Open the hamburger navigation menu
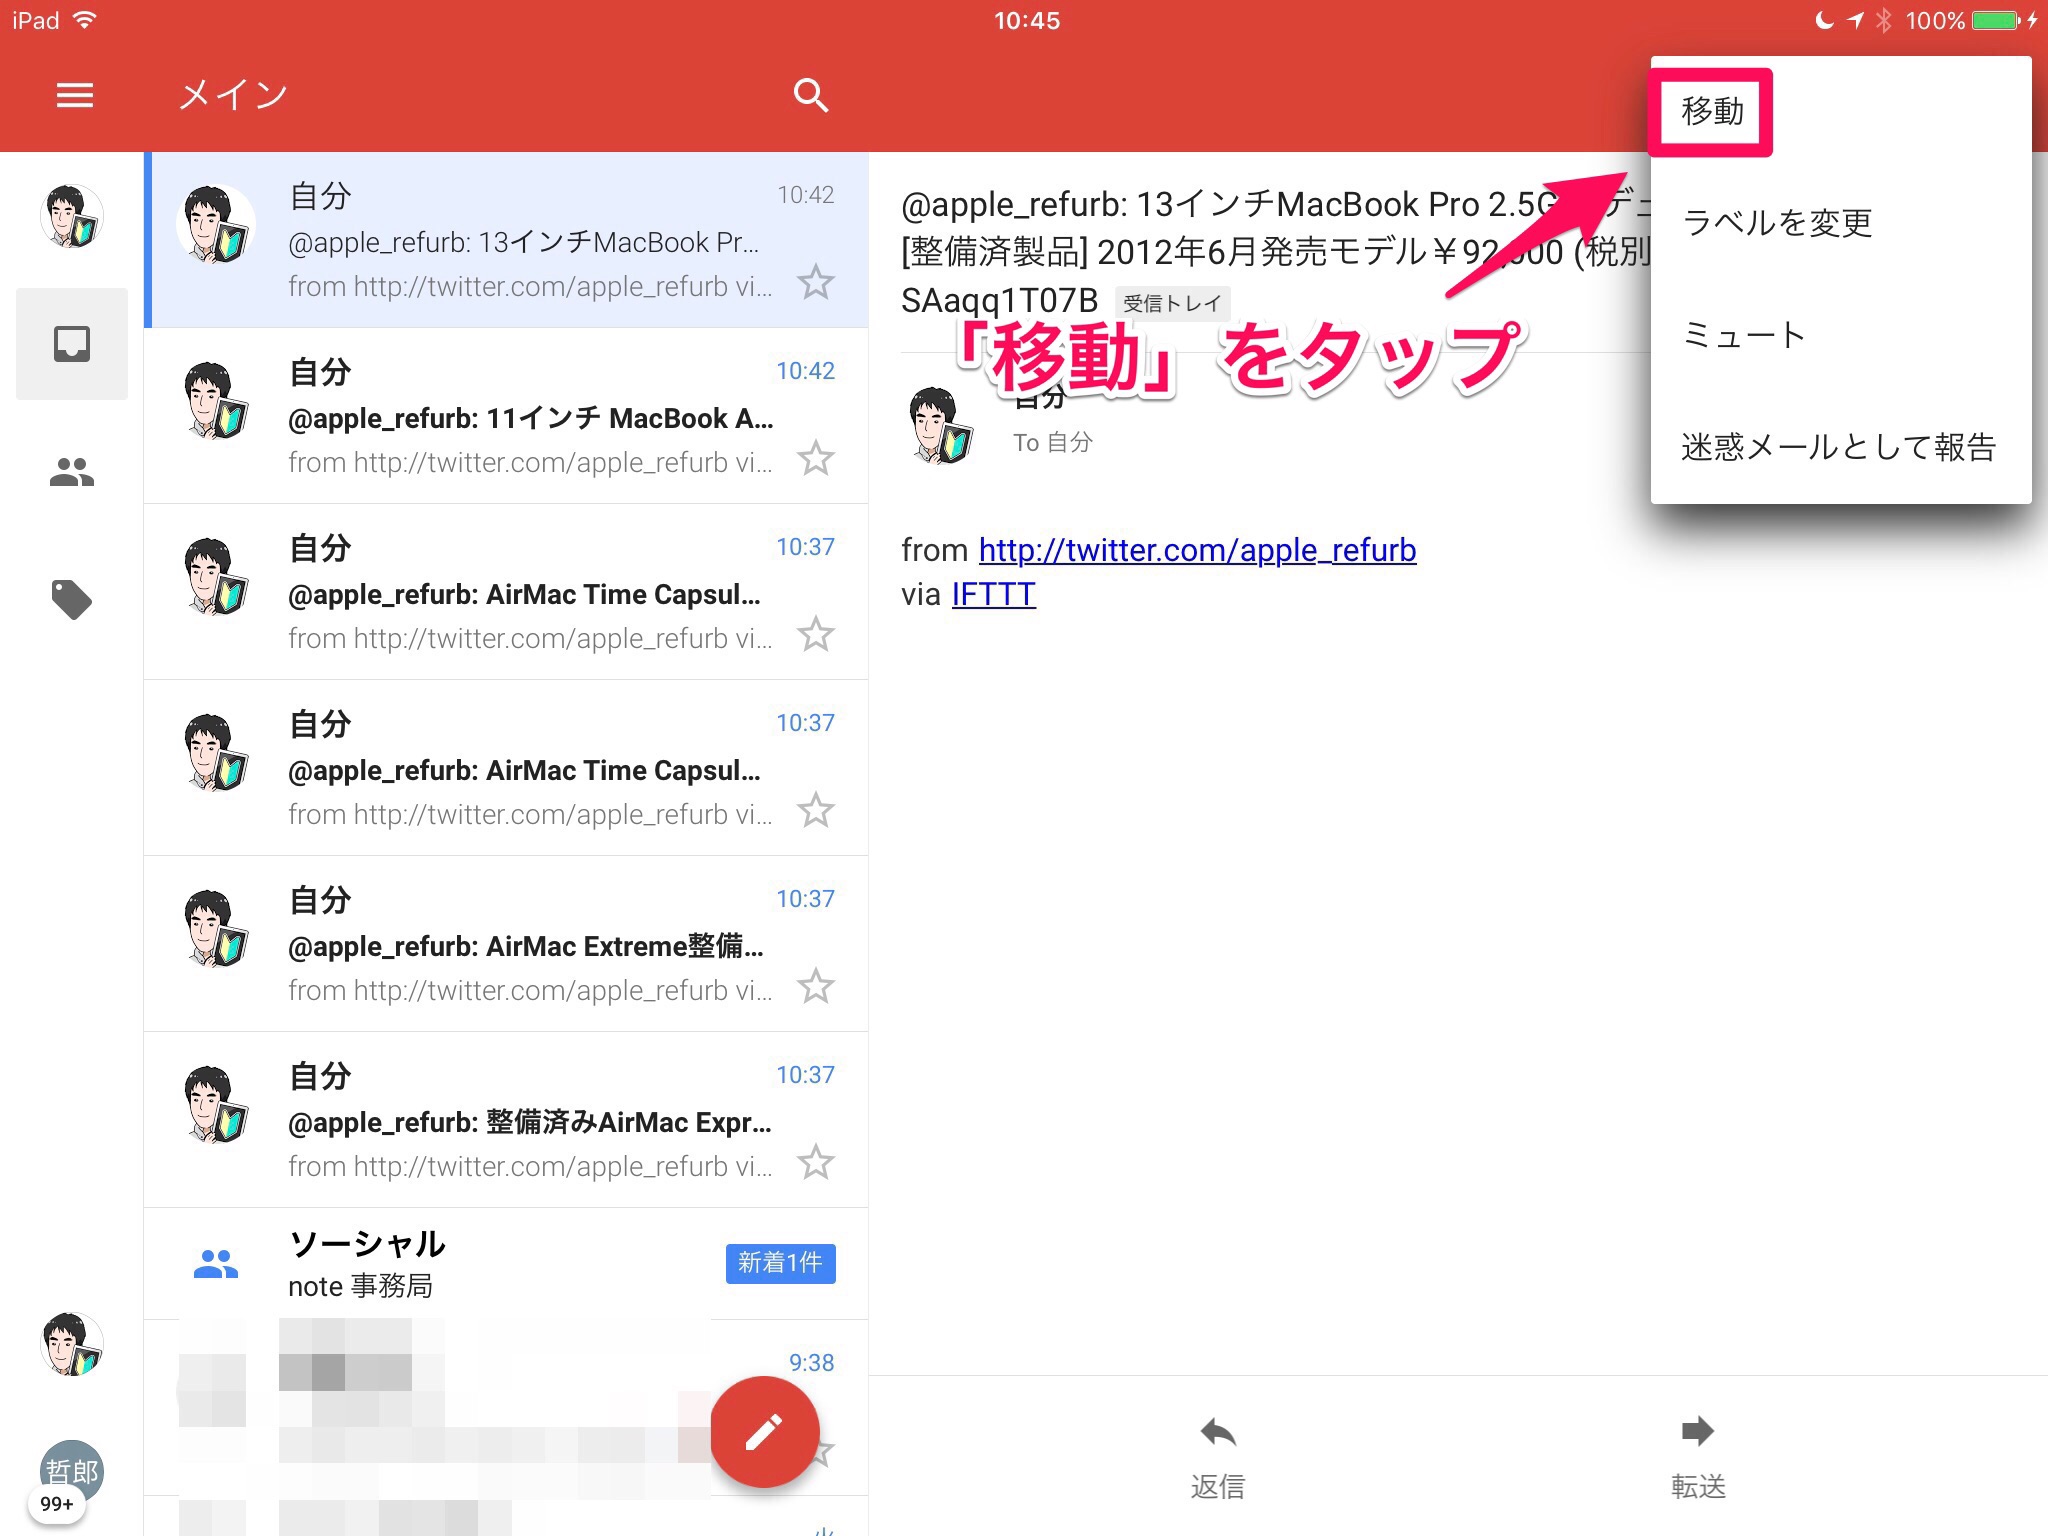The height and width of the screenshot is (1536, 2048). coord(74,95)
